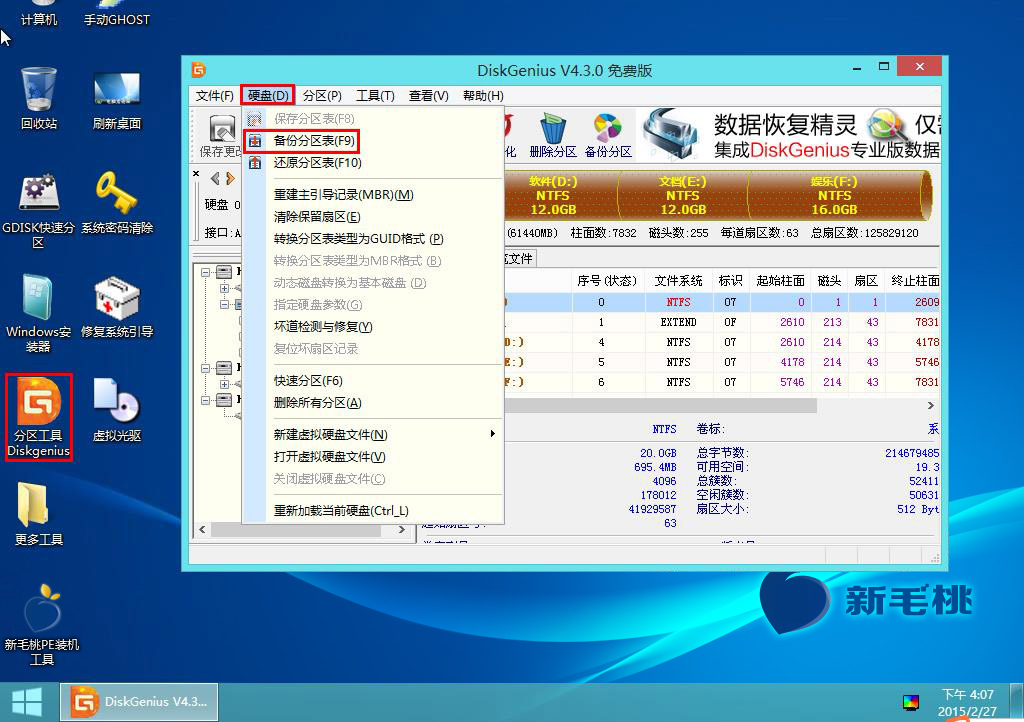The width and height of the screenshot is (1024, 722).
Task: Select the EXTEND file system cell
Action: point(679,322)
